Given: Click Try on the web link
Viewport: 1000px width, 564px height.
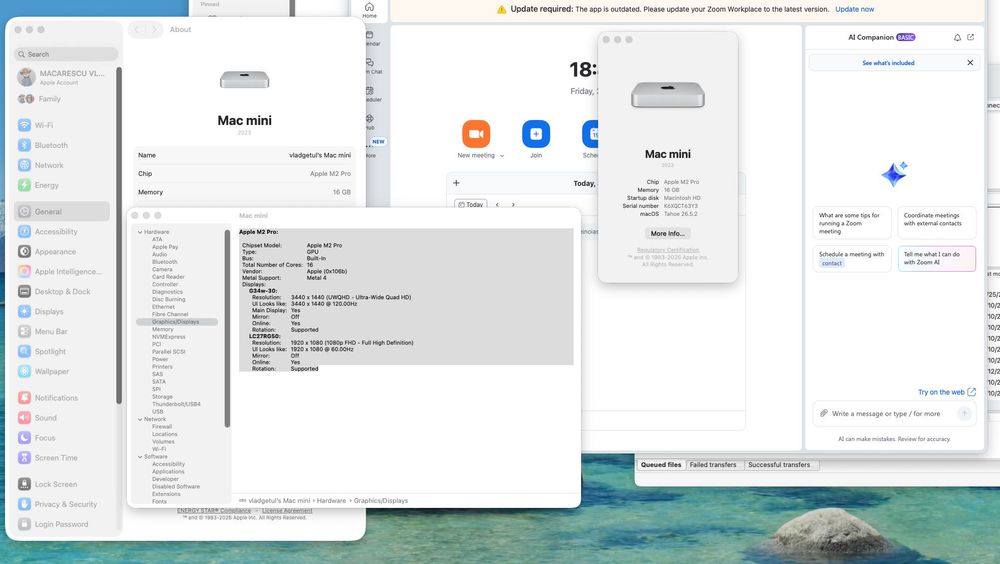Looking at the screenshot, I should tap(947, 392).
